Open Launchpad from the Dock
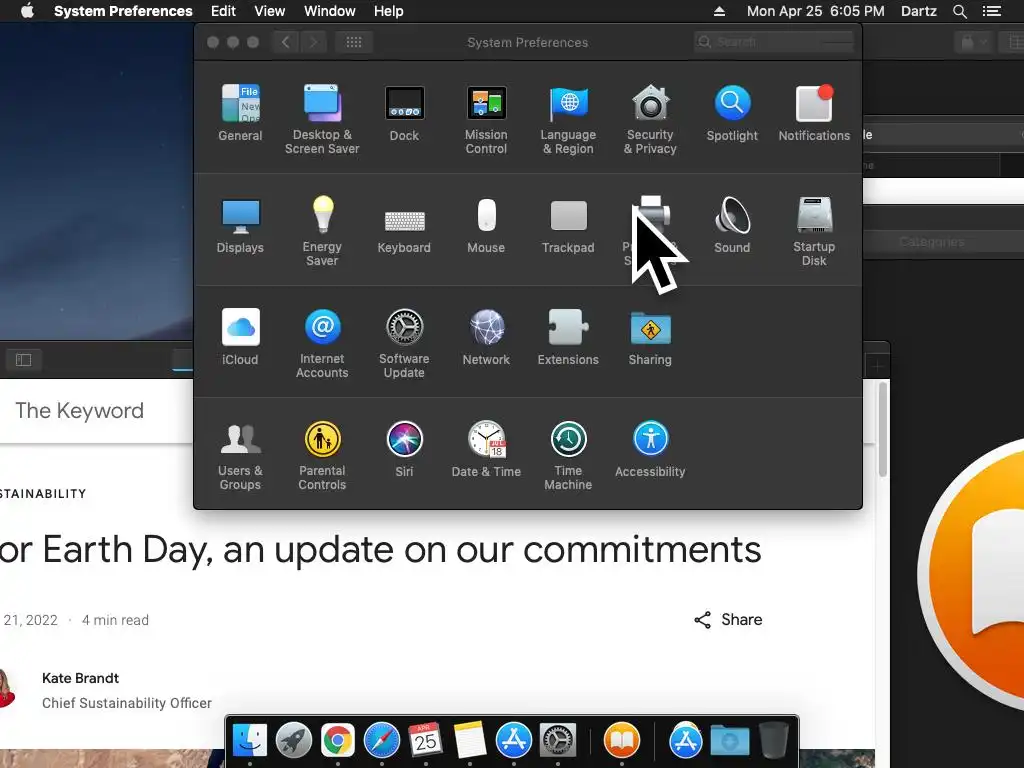This screenshot has height=768, width=1024. 294,741
